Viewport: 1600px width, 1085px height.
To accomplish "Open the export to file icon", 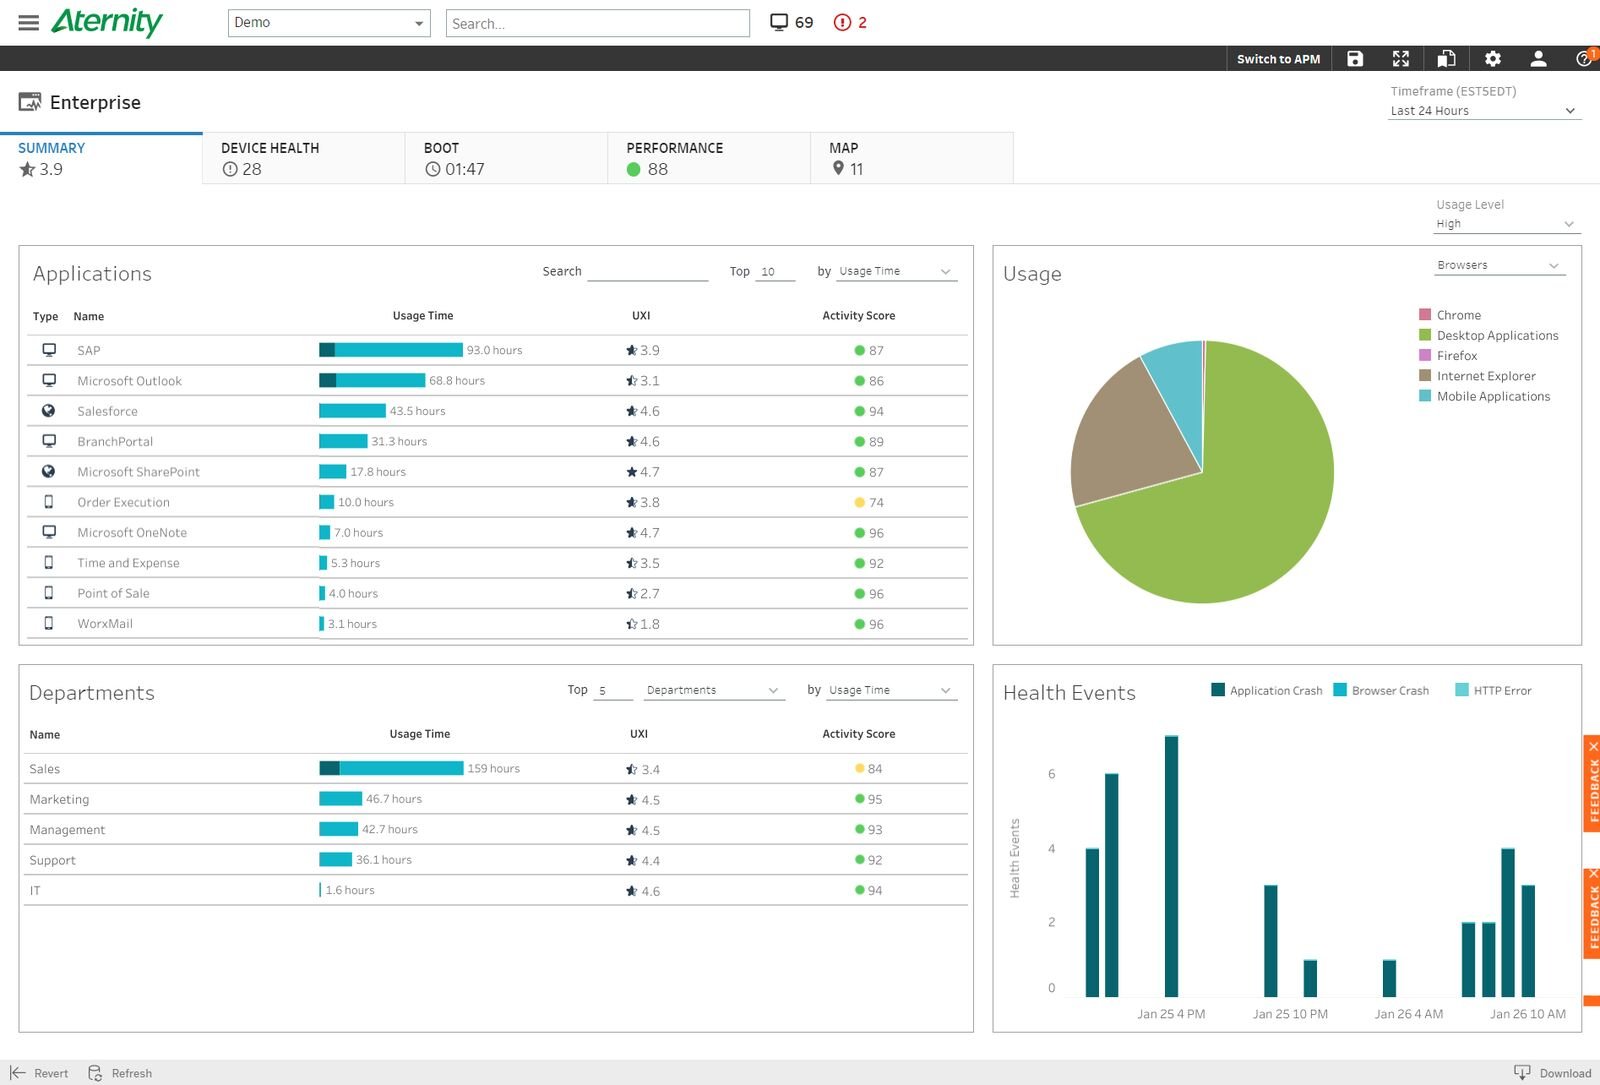I will click(x=1447, y=59).
